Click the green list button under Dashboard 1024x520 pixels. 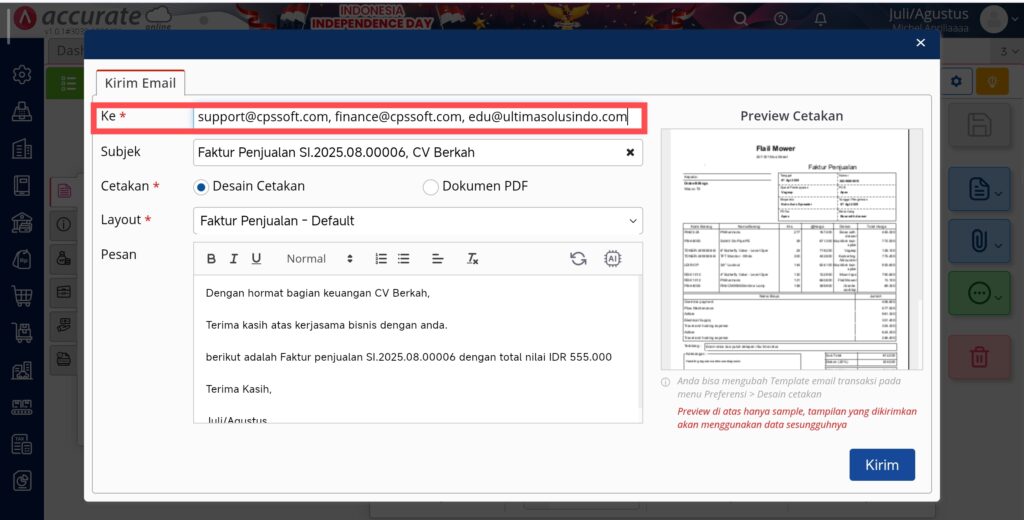coord(67,82)
